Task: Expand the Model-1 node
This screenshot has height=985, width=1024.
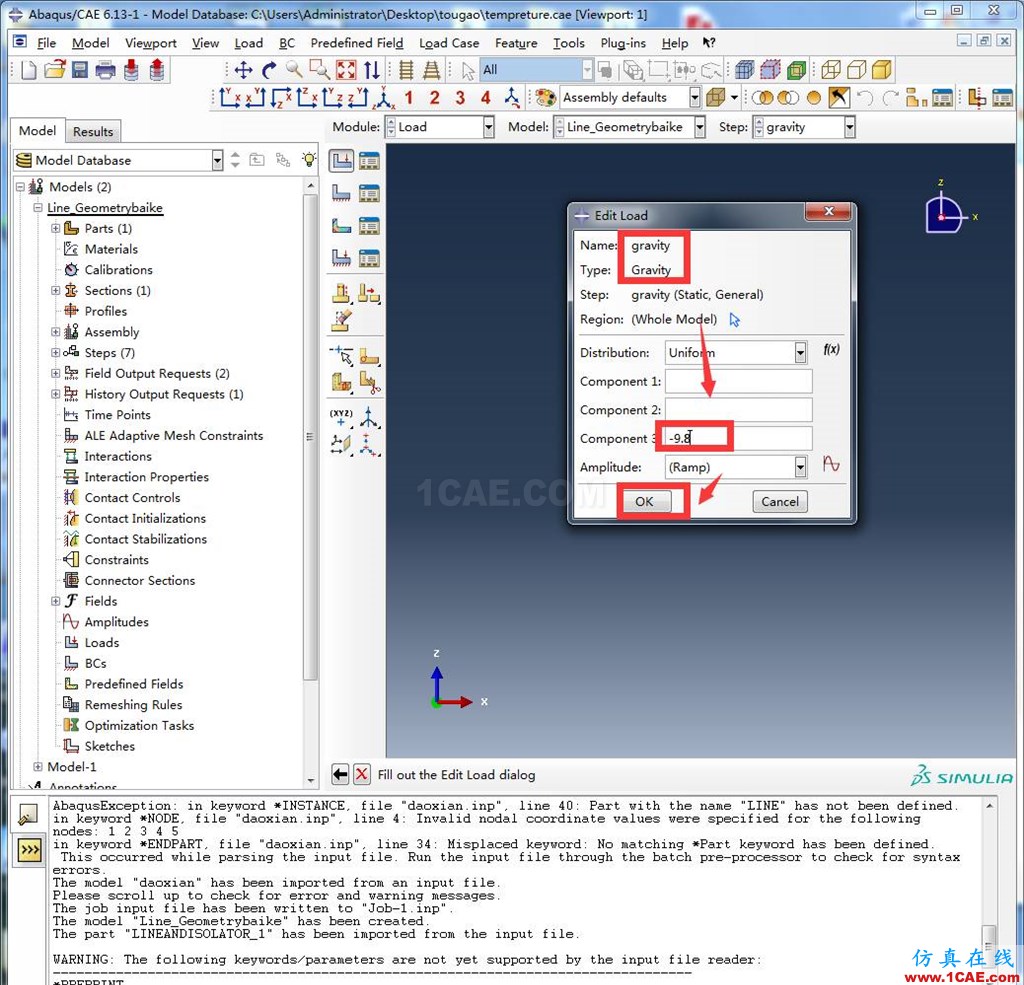Action: 37,767
